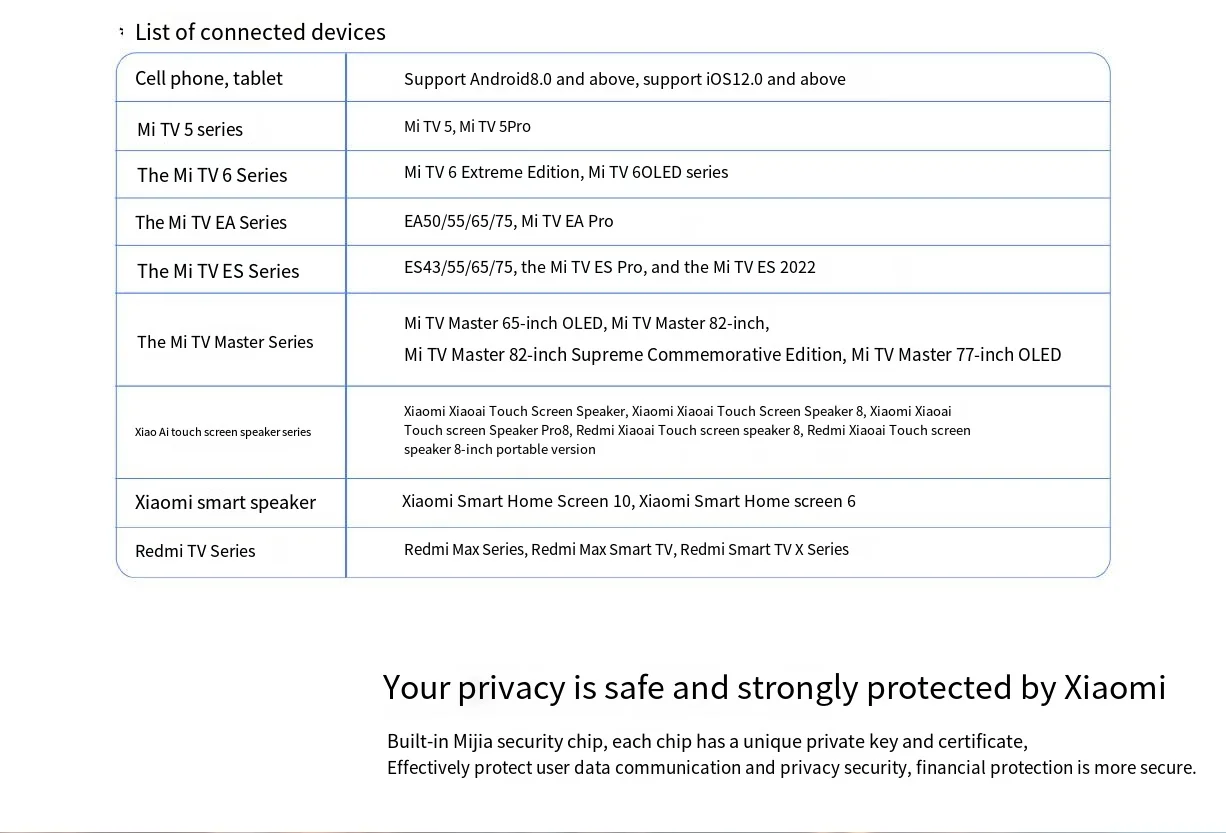Select The Mi TV 6 Series label
Image resolution: width=1226 pixels, height=833 pixels.
coord(212,175)
